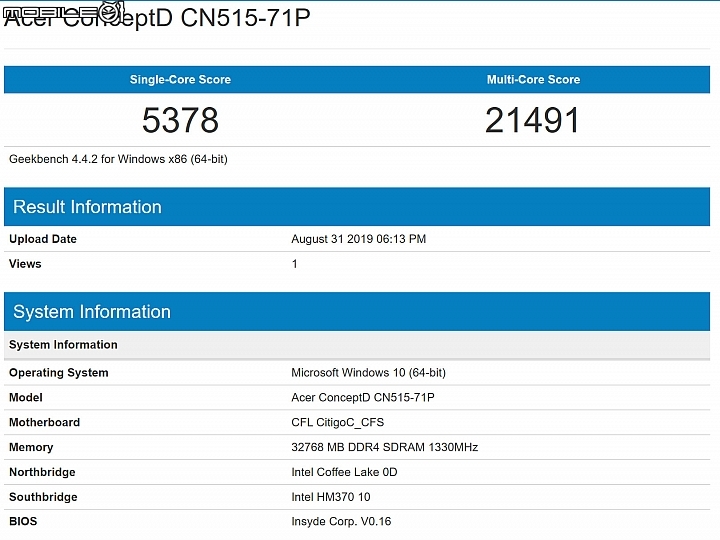Click the Northbridge label
This screenshot has width=720, height=540.
coord(42,472)
